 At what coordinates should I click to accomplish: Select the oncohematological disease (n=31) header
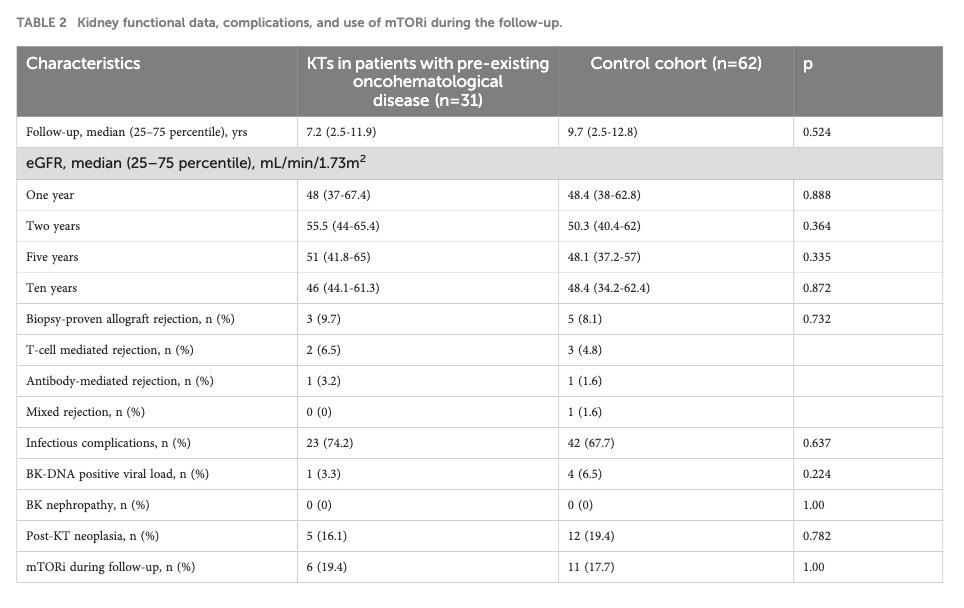pos(428,82)
